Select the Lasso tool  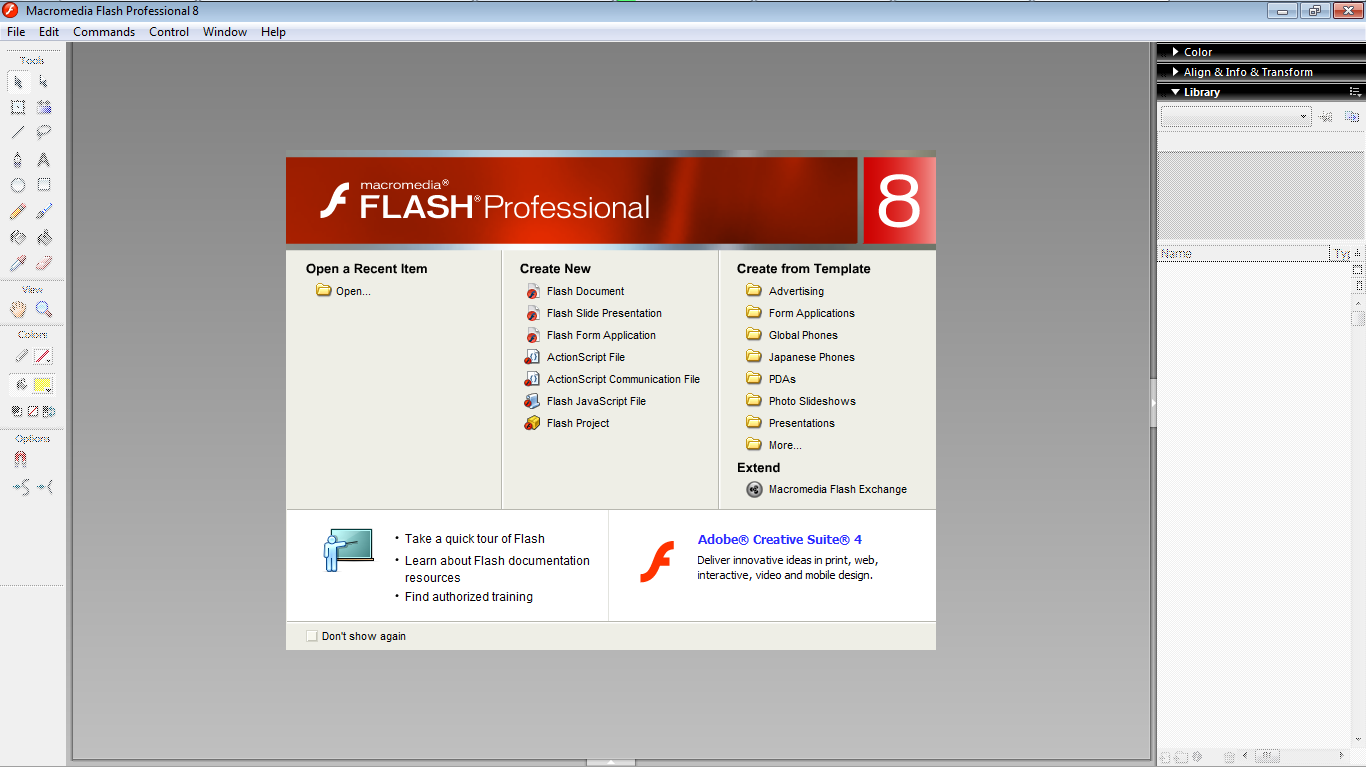[x=44, y=132]
